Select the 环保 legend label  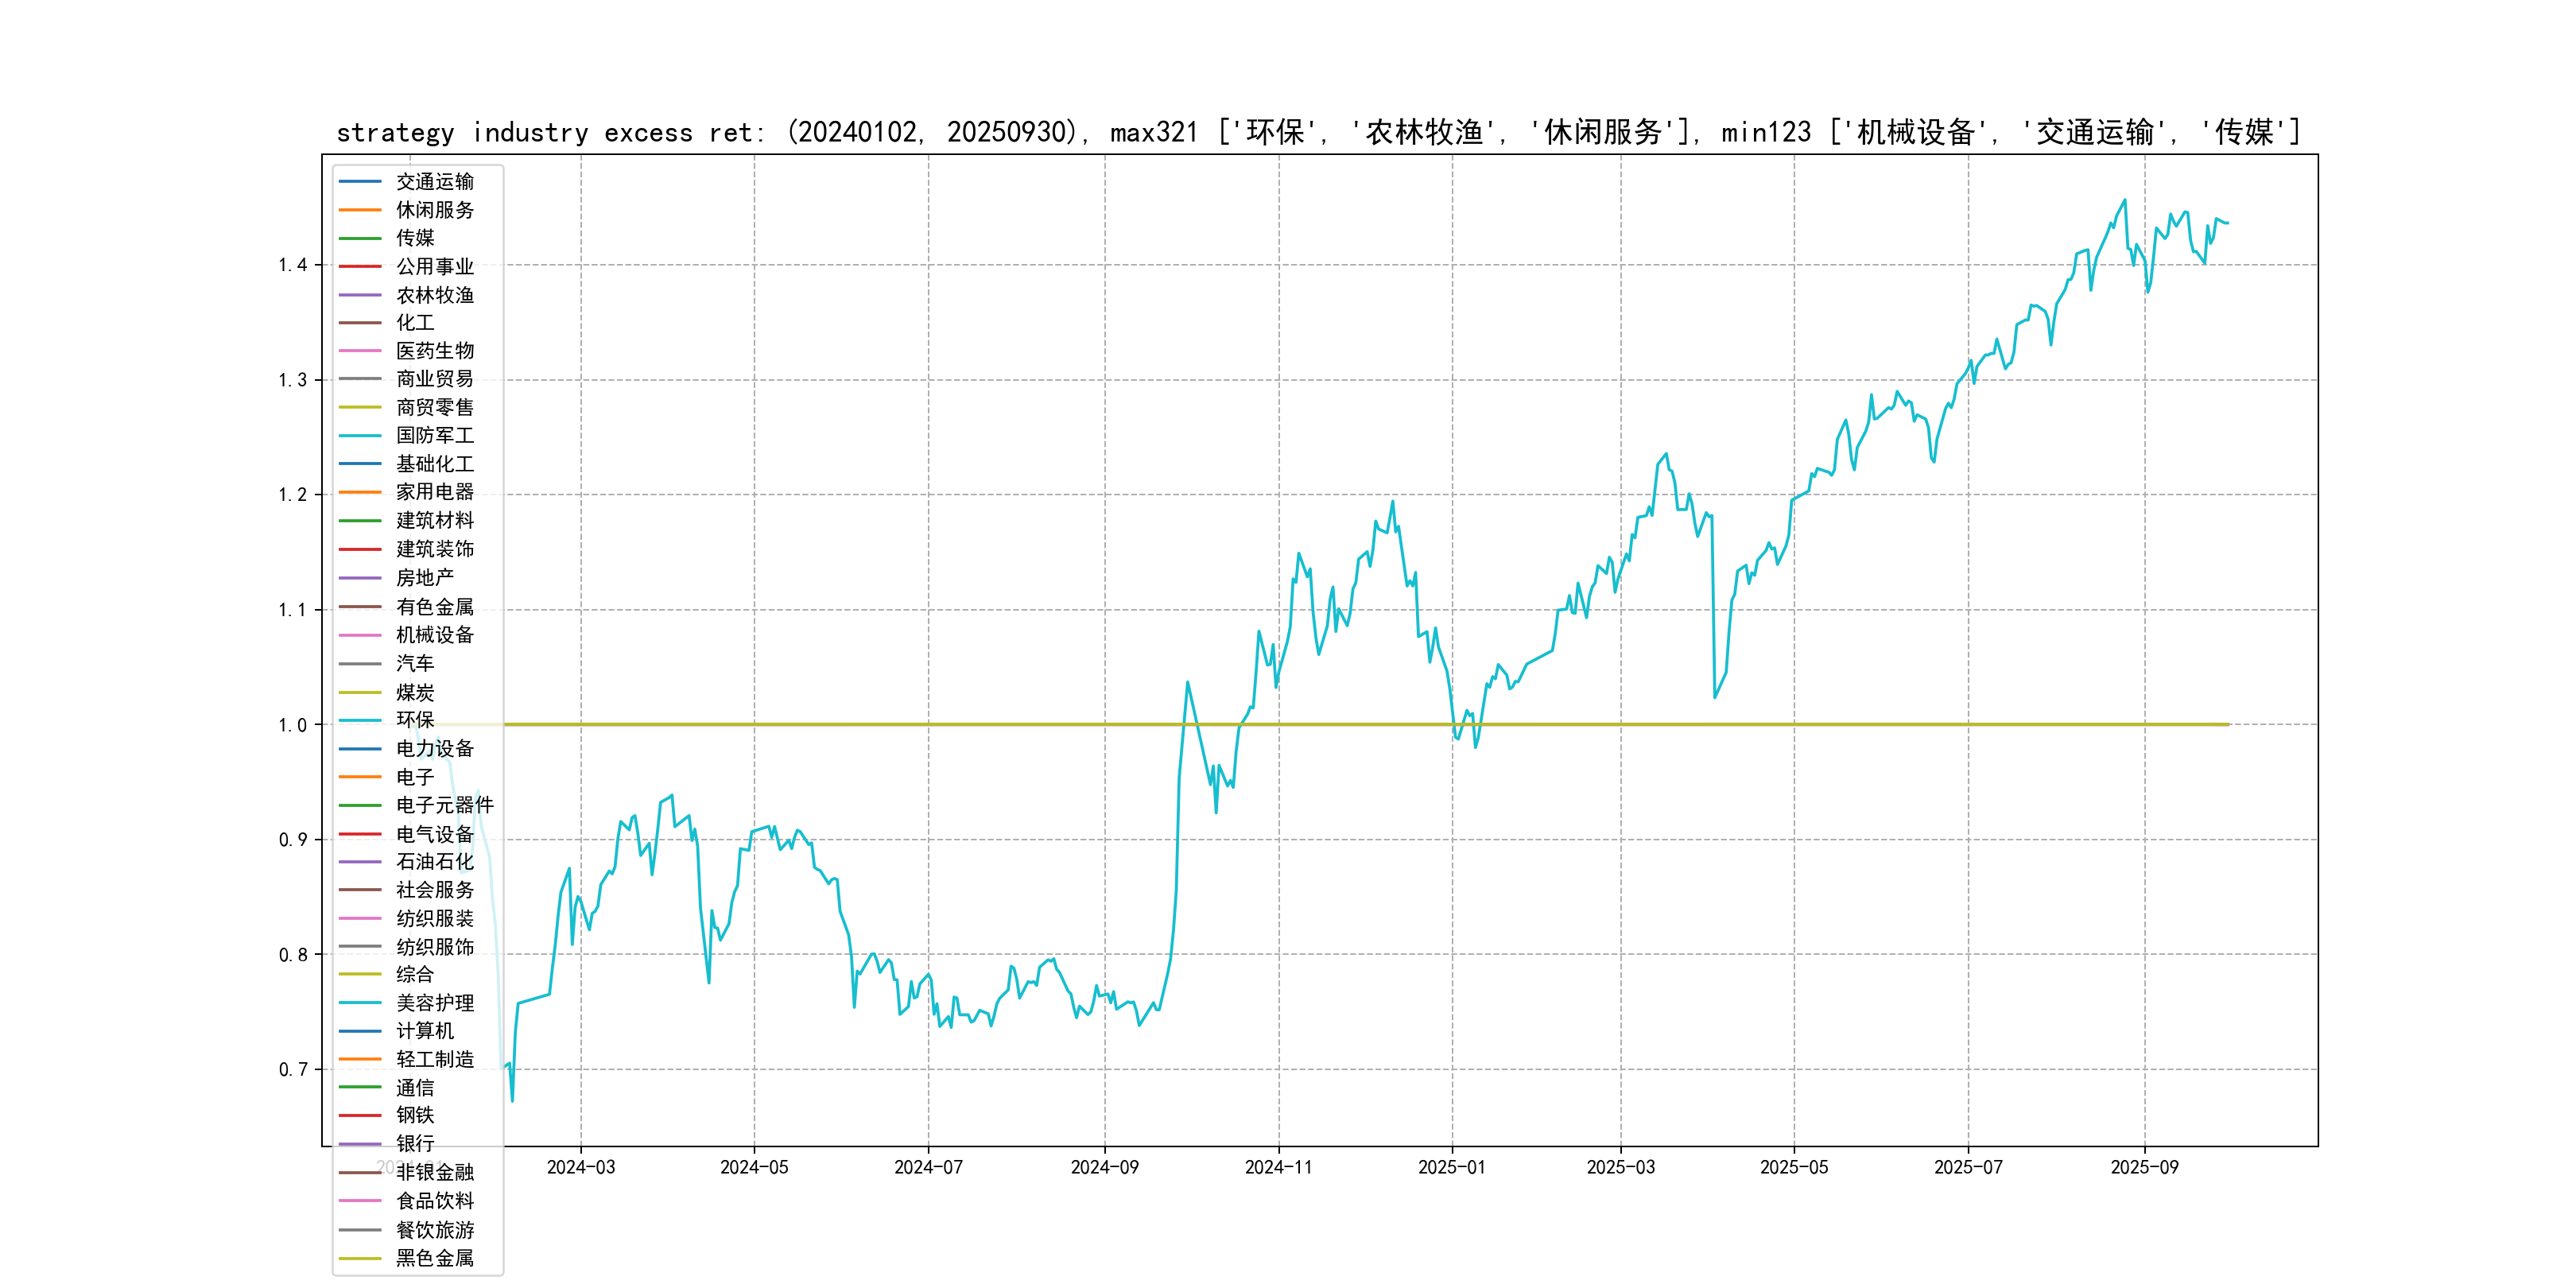[x=415, y=720]
